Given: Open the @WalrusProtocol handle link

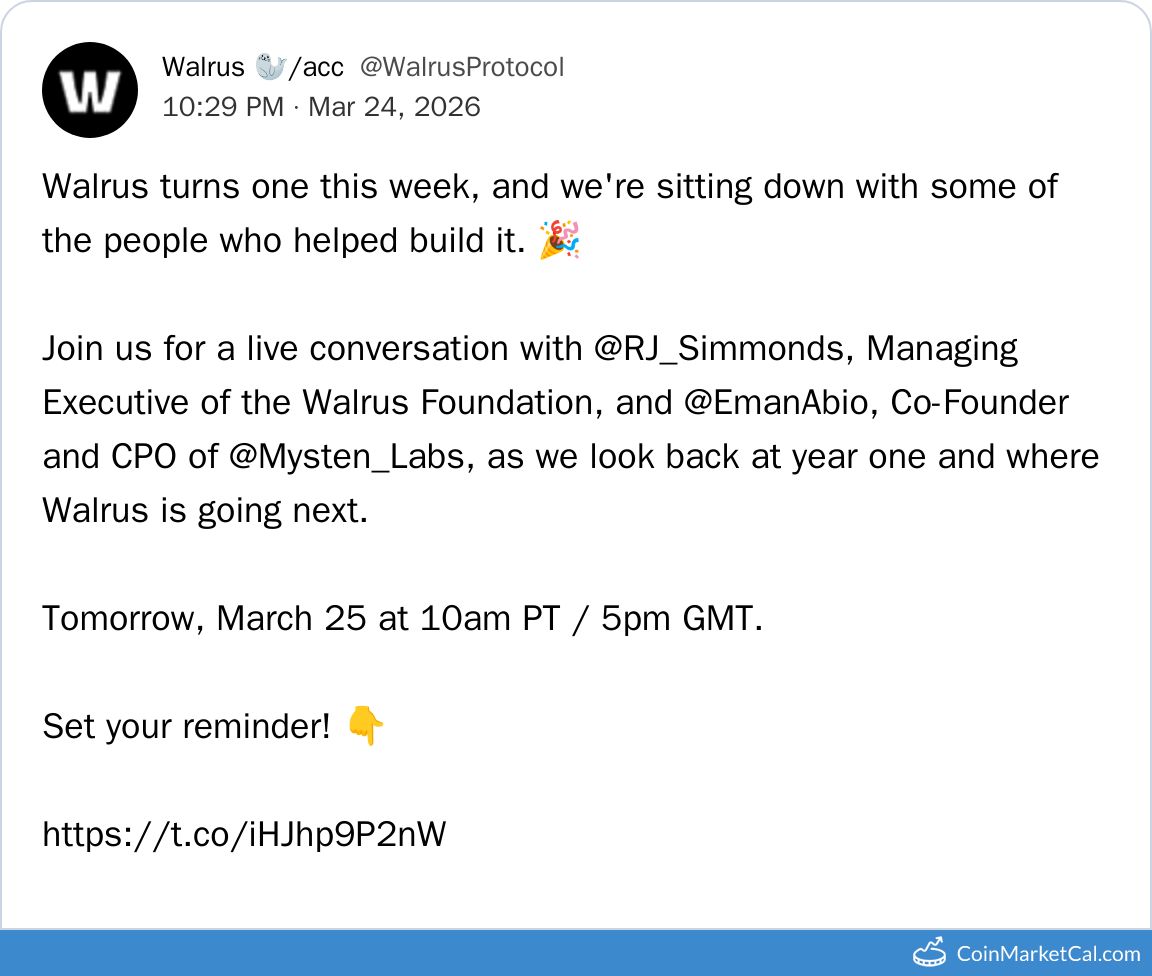Looking at the screenshot, I should (462, 67).
